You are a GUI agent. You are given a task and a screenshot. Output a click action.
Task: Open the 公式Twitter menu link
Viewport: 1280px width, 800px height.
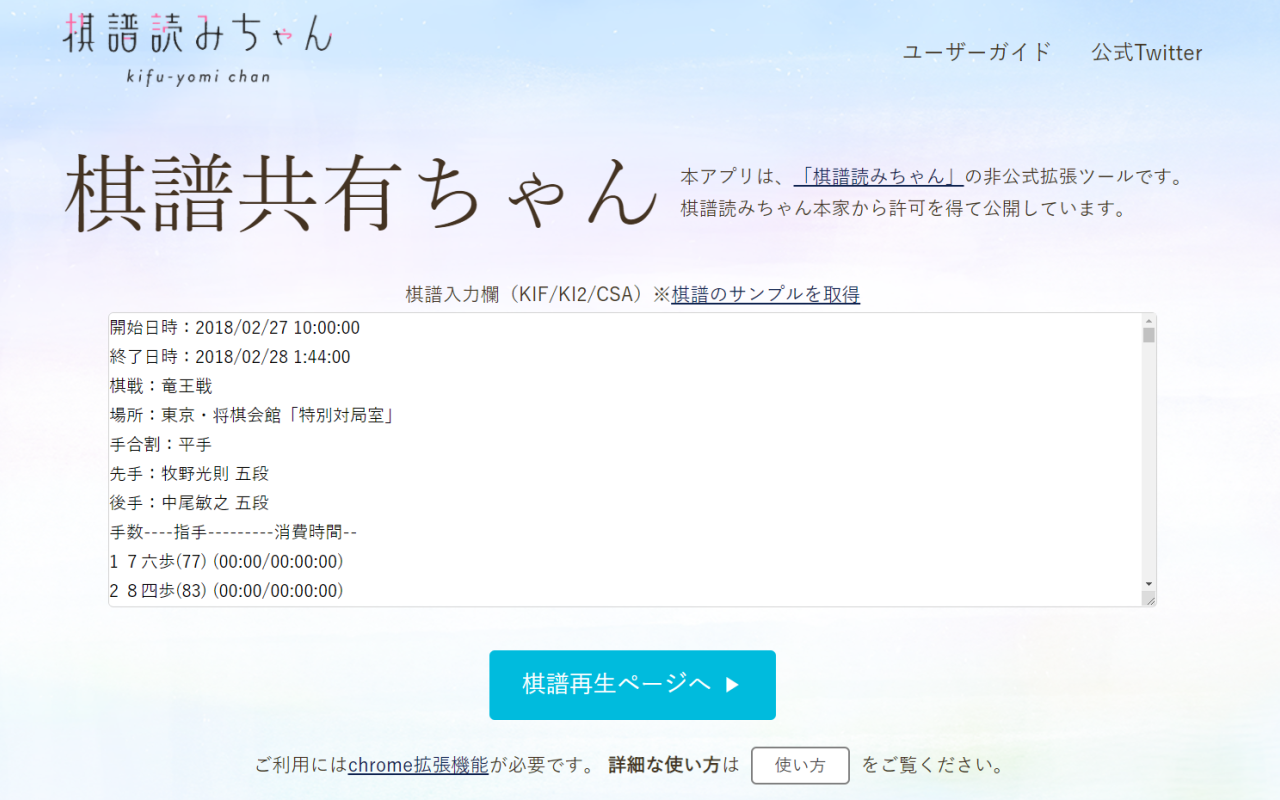[x=1147, y=52]
